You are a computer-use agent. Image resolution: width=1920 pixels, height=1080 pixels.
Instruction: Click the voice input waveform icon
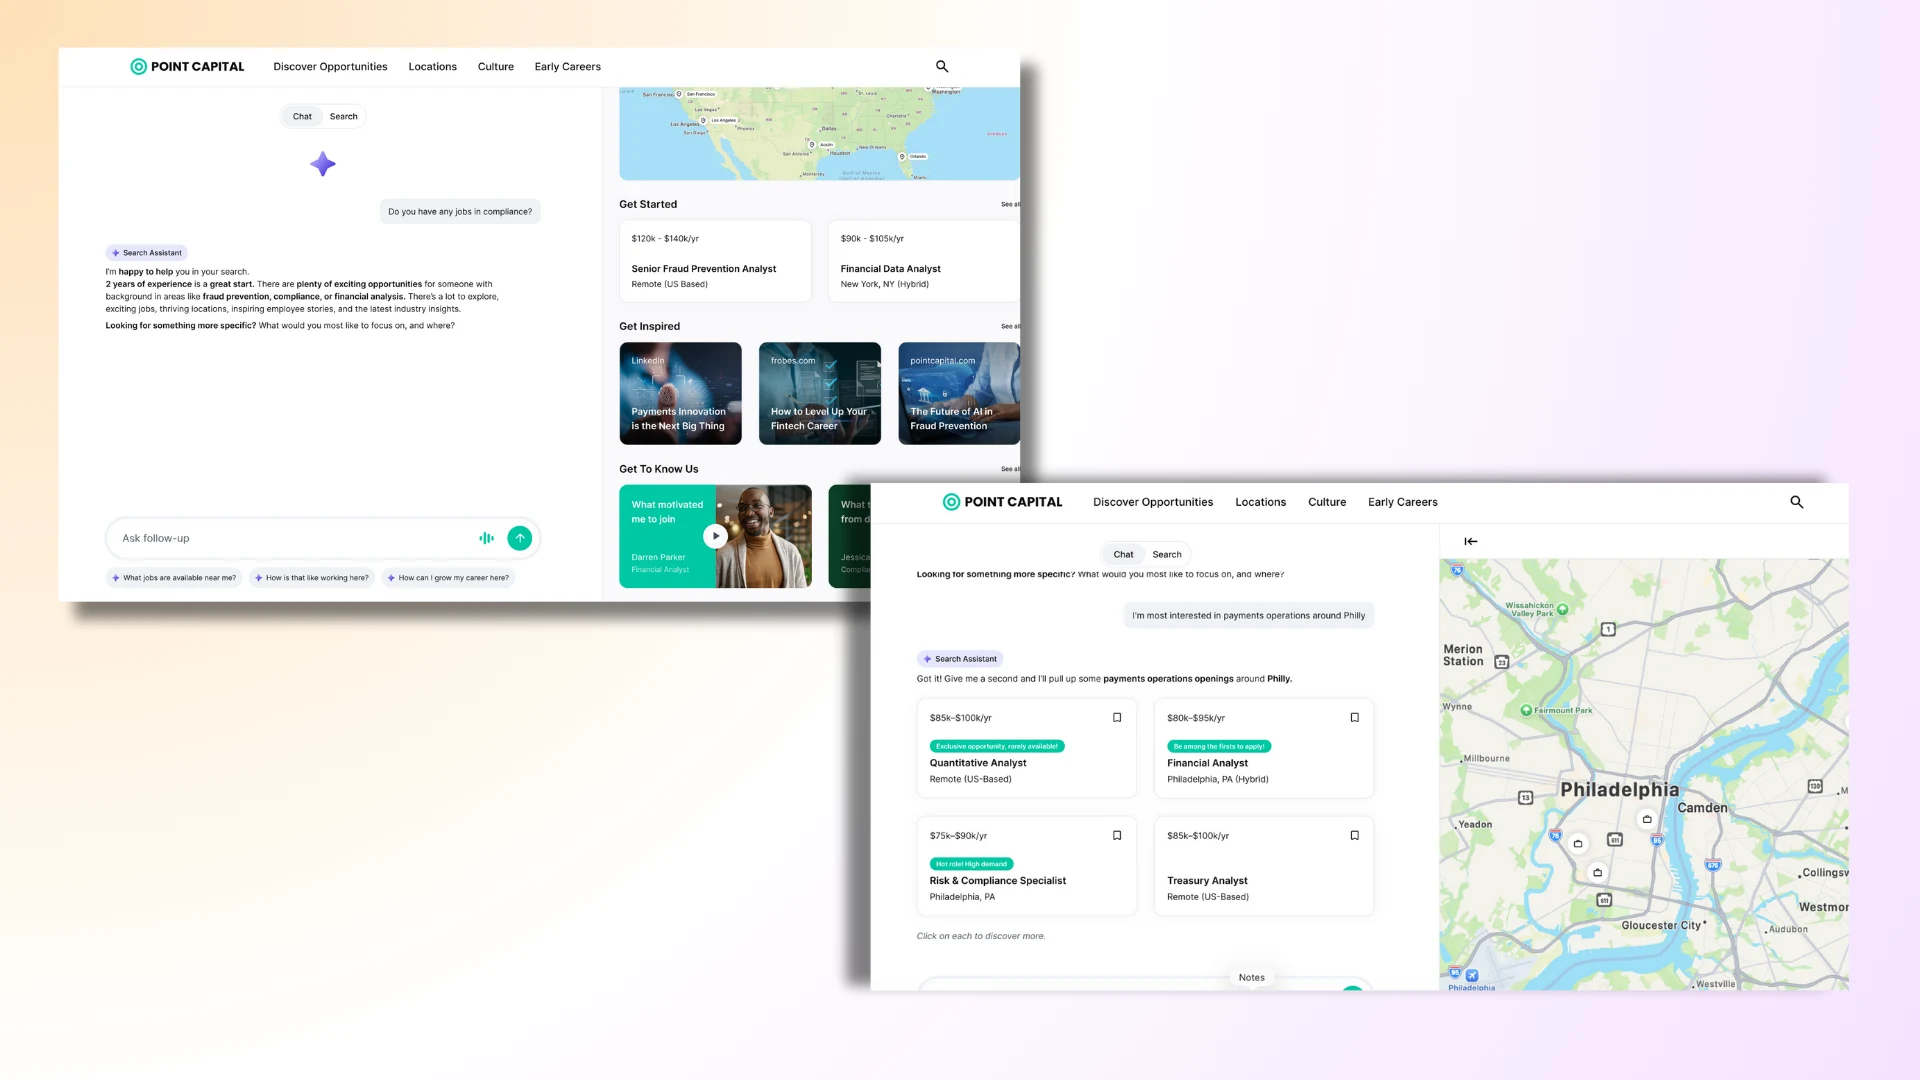point(486,538)
